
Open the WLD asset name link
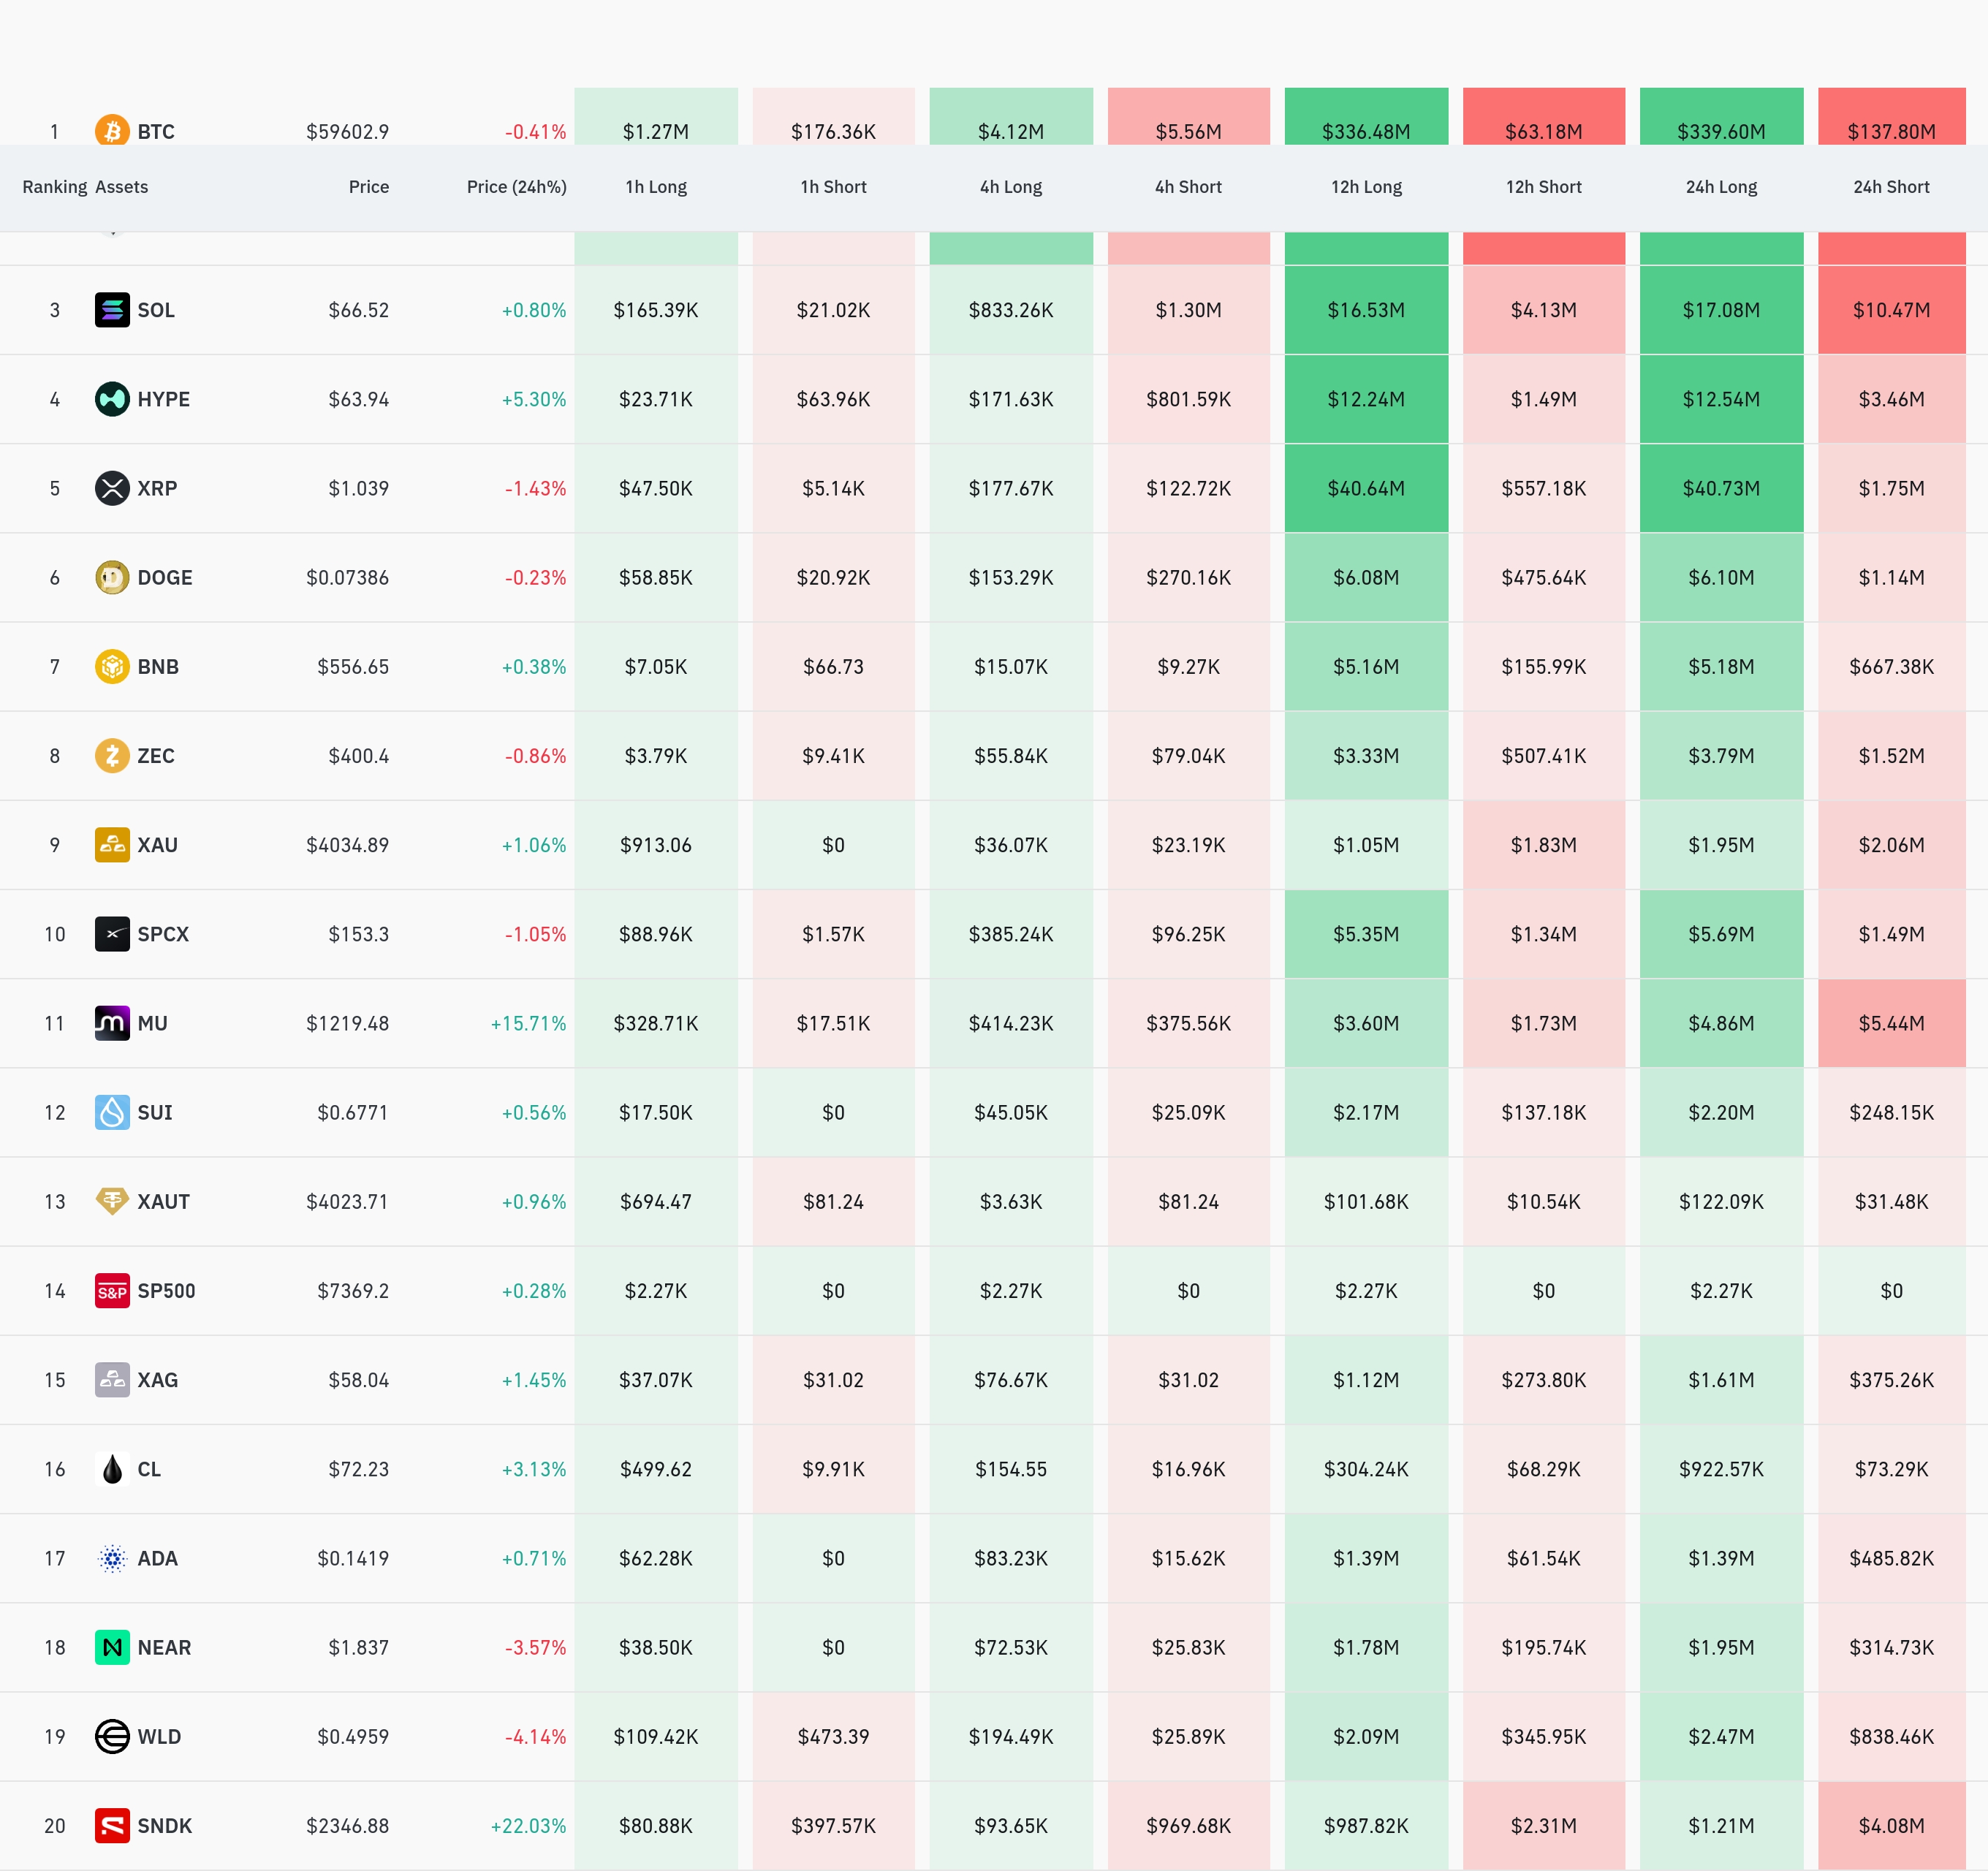click(x=160, y=1737)
